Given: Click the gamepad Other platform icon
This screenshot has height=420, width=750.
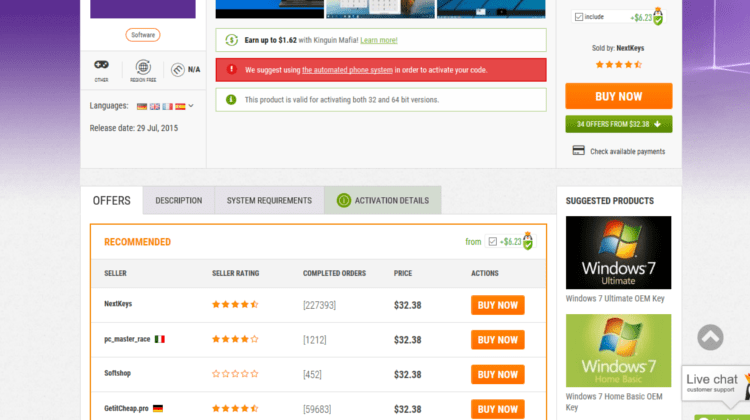Looking at the screenshot, I should point(101,65).
